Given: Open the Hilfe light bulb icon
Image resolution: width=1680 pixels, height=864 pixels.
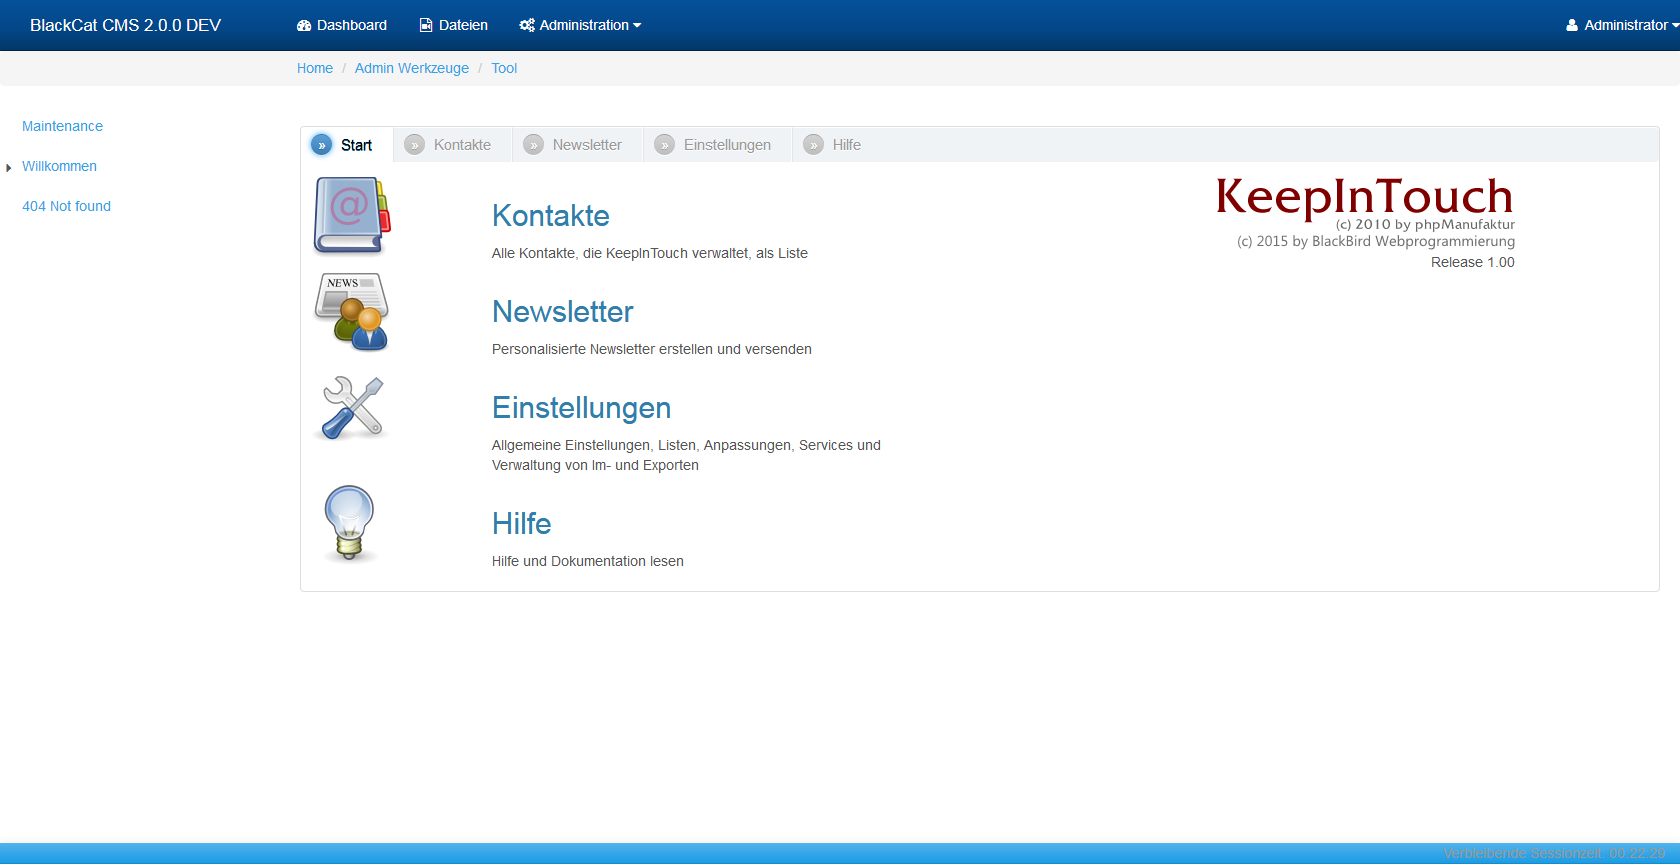Looking at the screenshot, I should click(350, 523).
